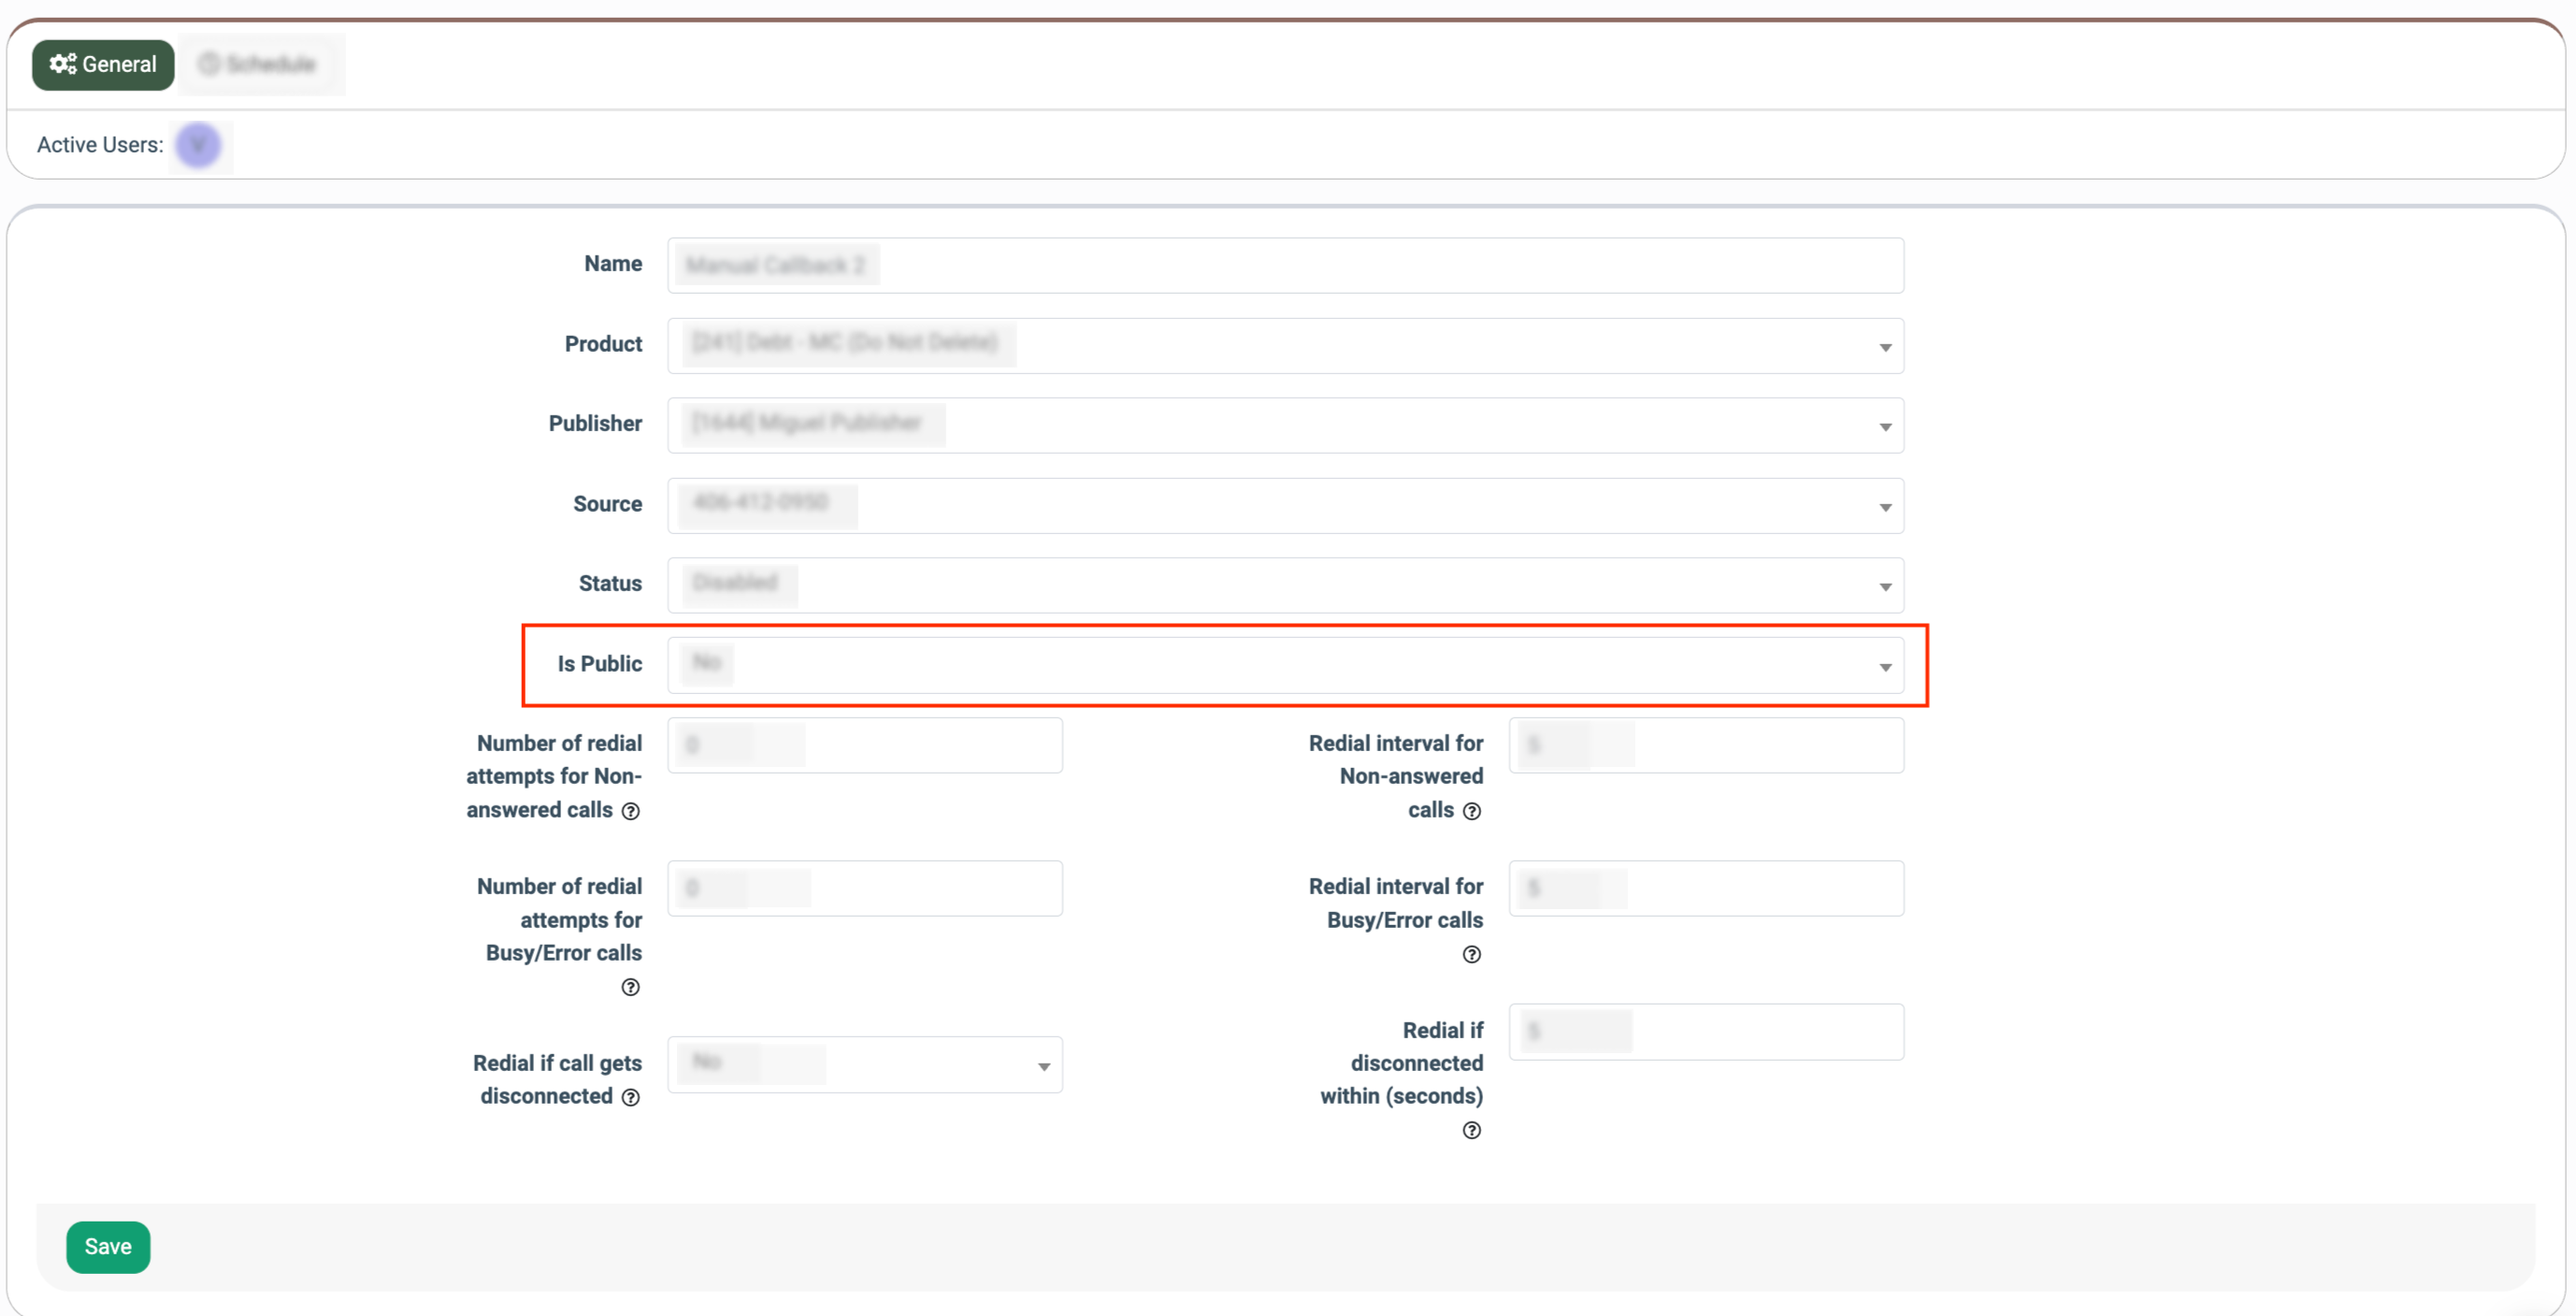Screen dimensions: 2576x1316
Task: Focus the Non-answered redial attempts field
Action: click(x=864, y=746)
